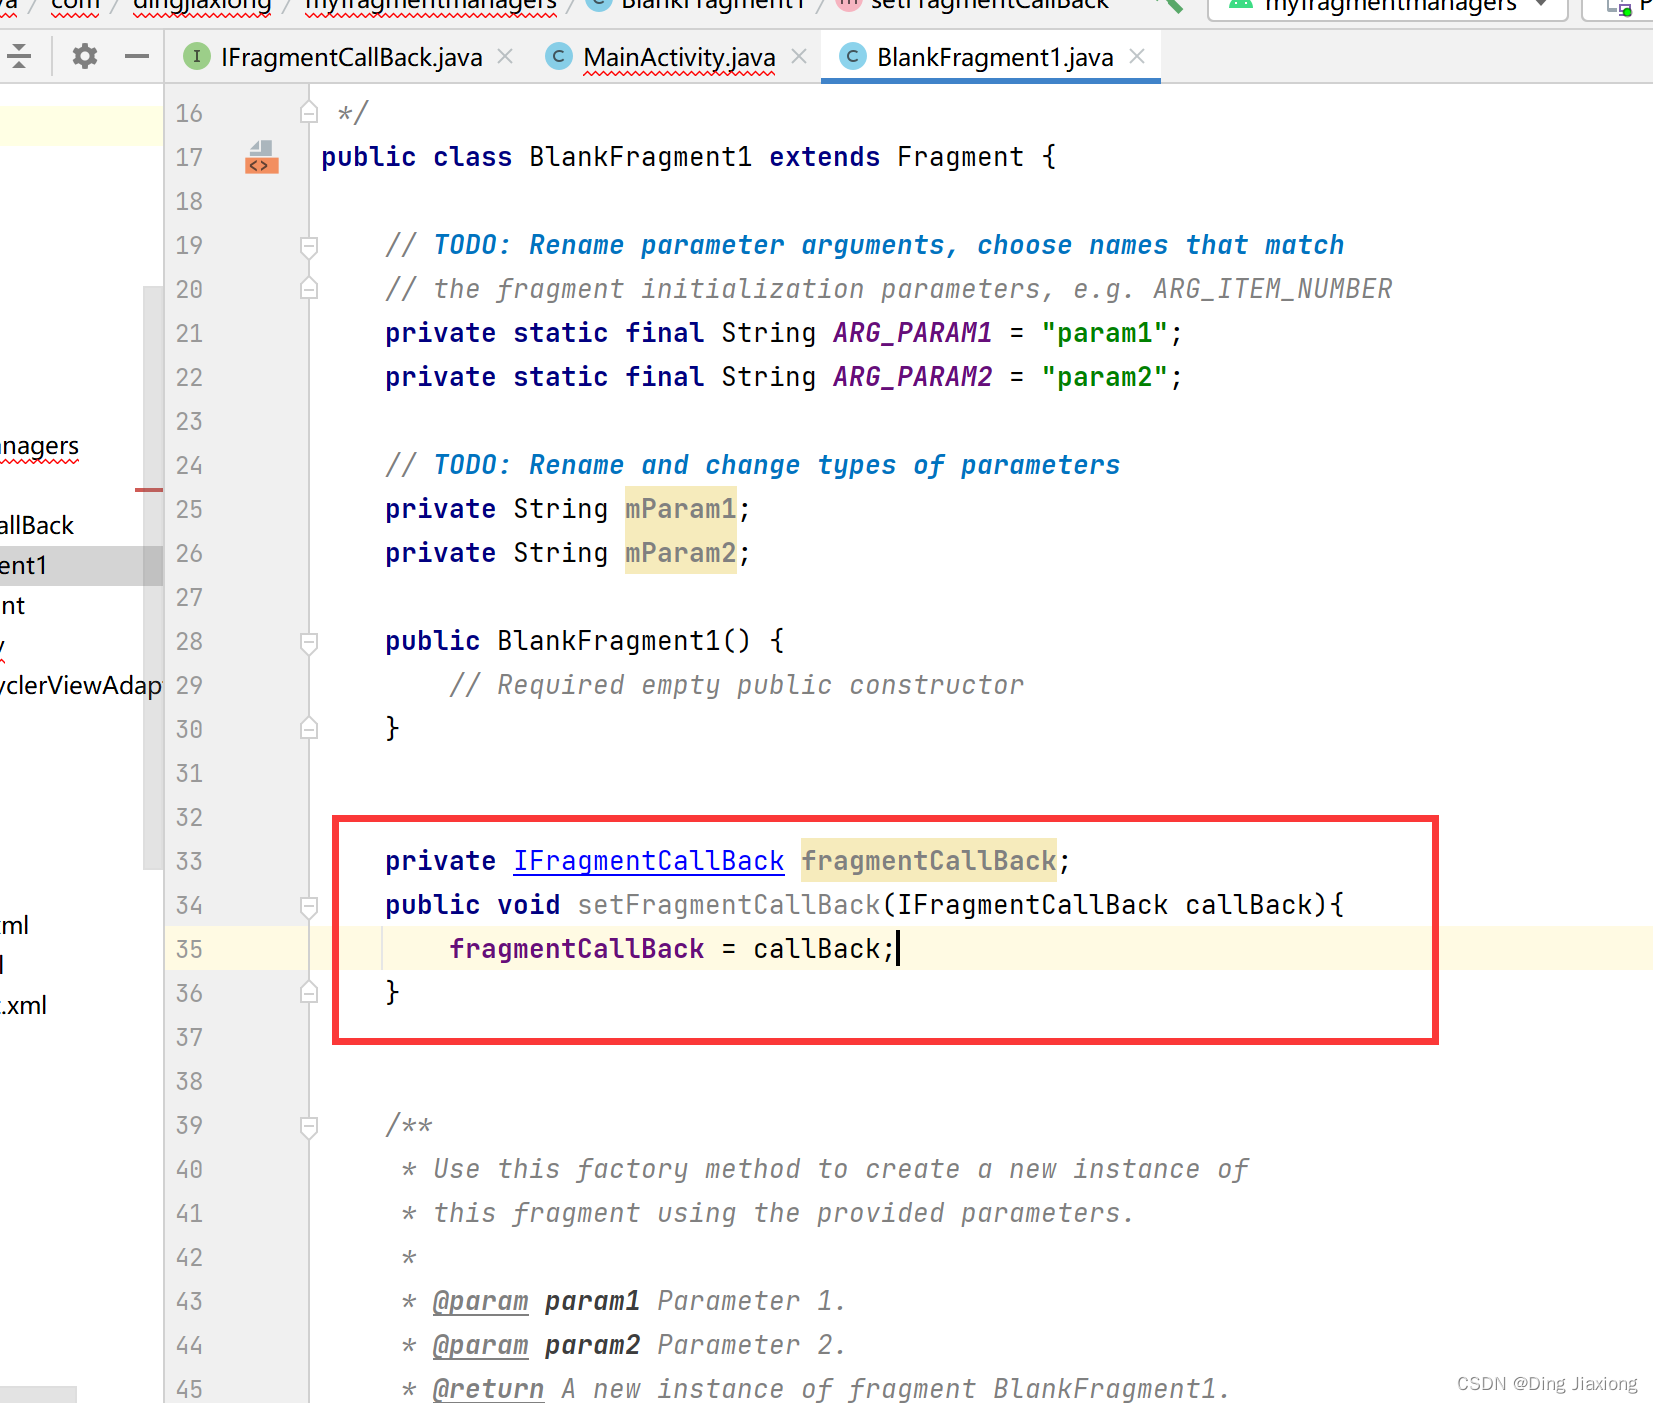
Task: Click the @param tag on the param2 line
Action: (x=480, y=1345)
